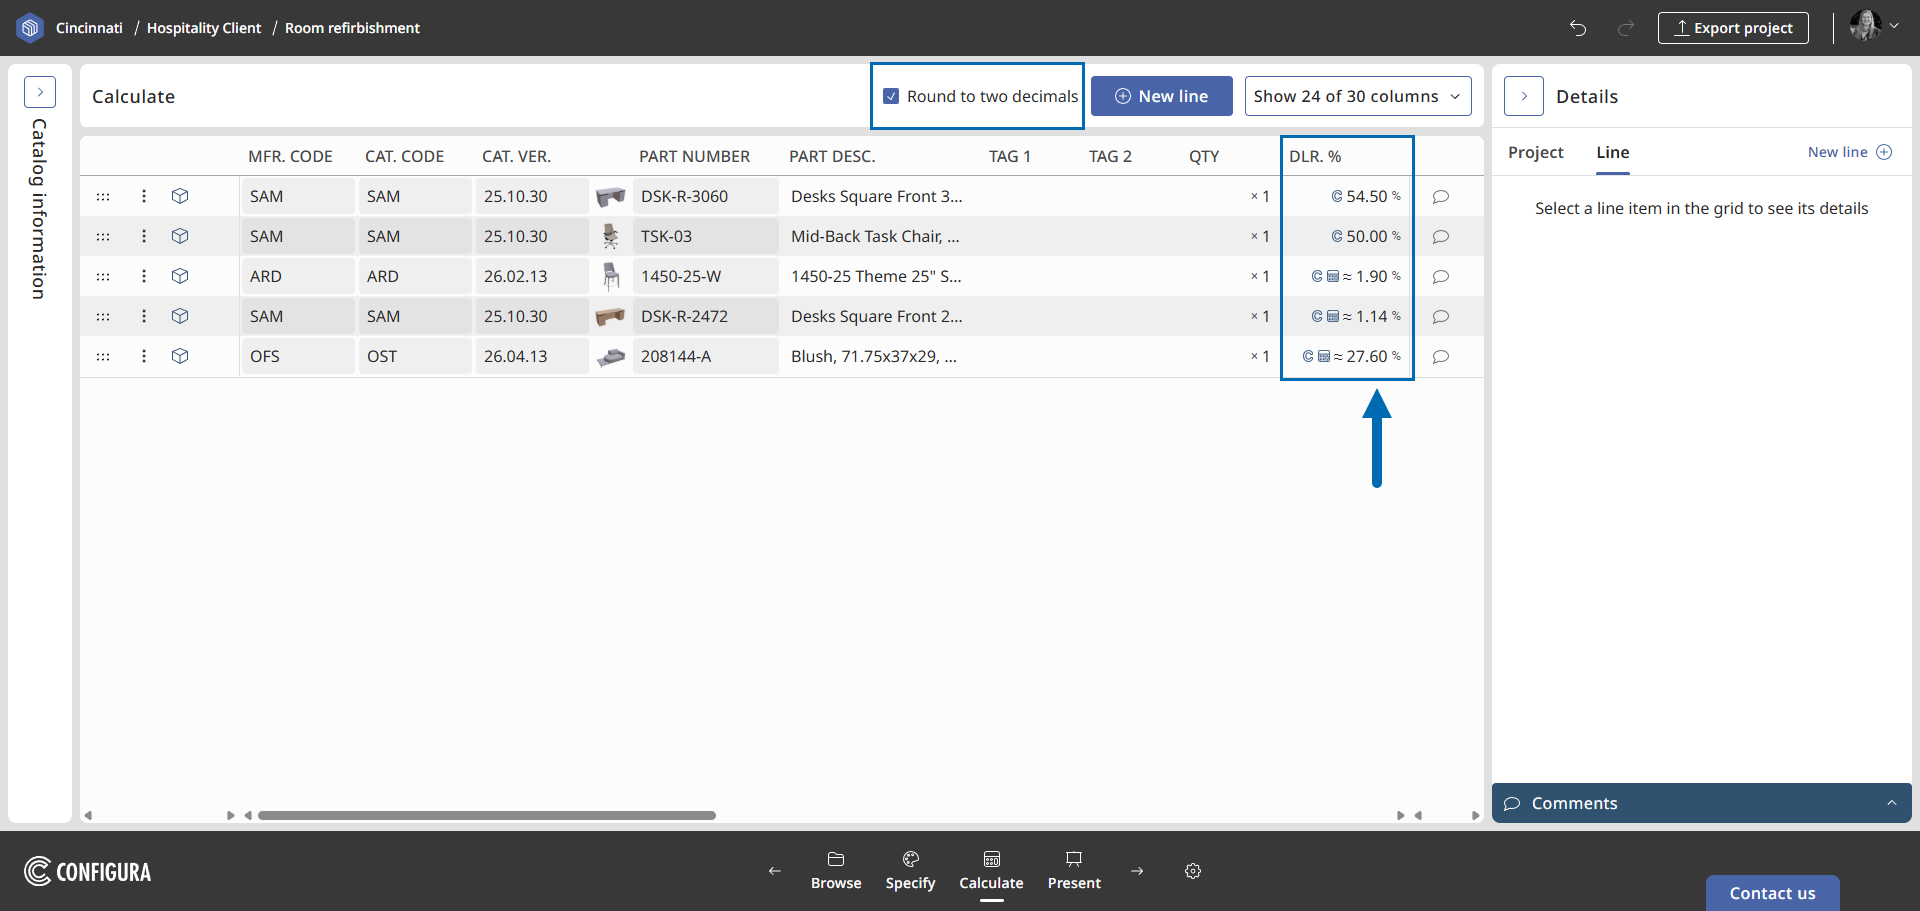The height and width of the screenshot is (911, 1920).
Task: Click cube icon of 1450-25-W row
Action: (180, 276)
